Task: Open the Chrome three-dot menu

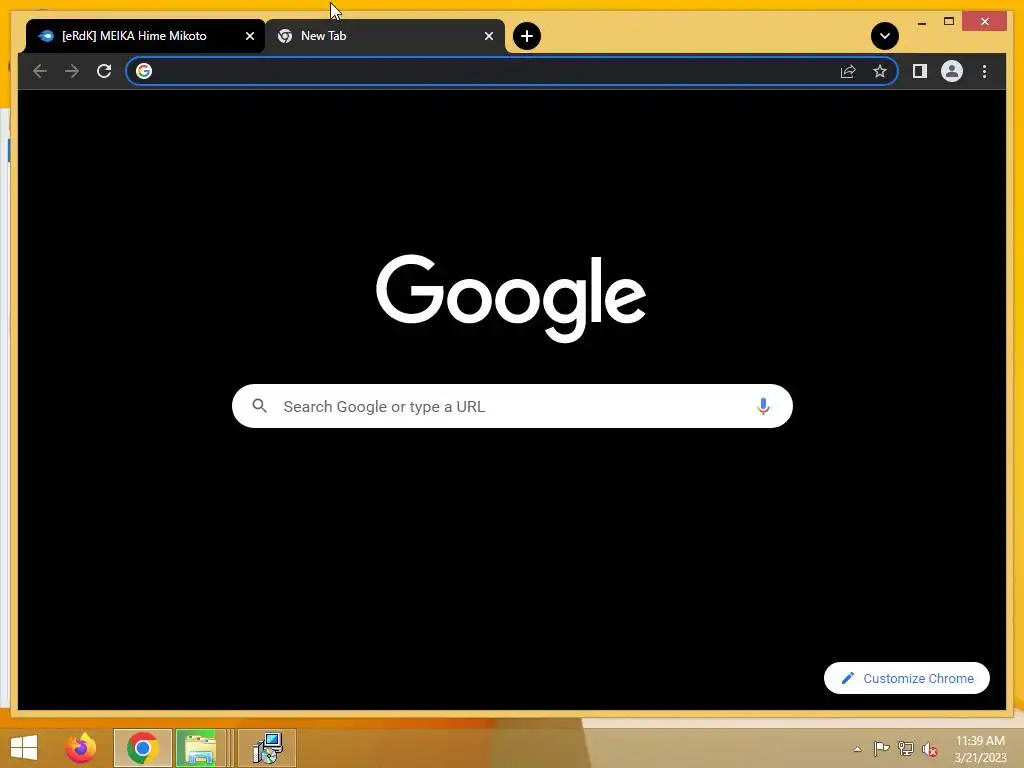Action: pos(984,71)
